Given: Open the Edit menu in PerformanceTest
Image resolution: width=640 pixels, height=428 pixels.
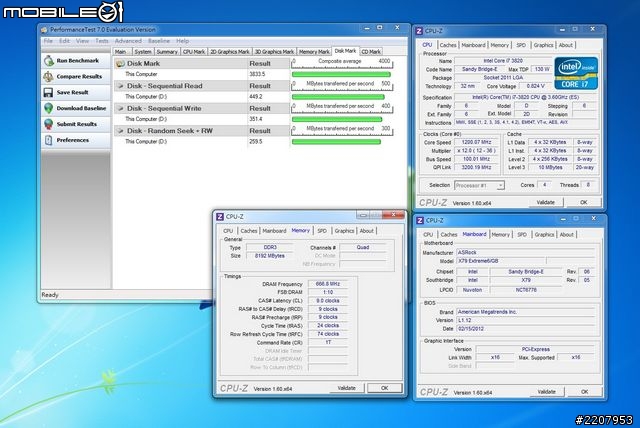Looking at the screenshot, I should pos(64,41).
